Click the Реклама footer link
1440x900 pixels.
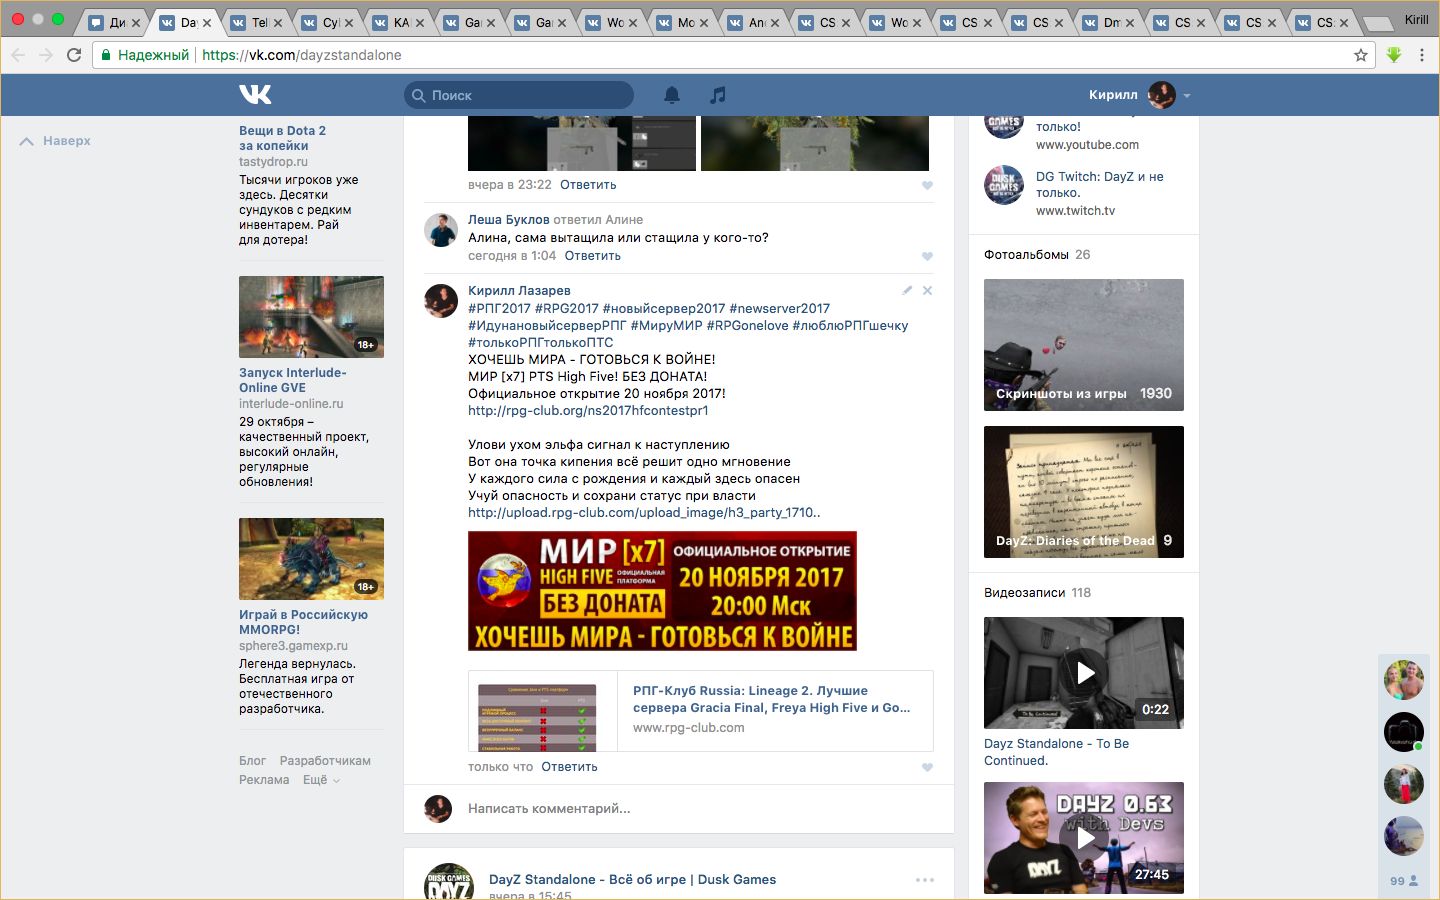264,780
